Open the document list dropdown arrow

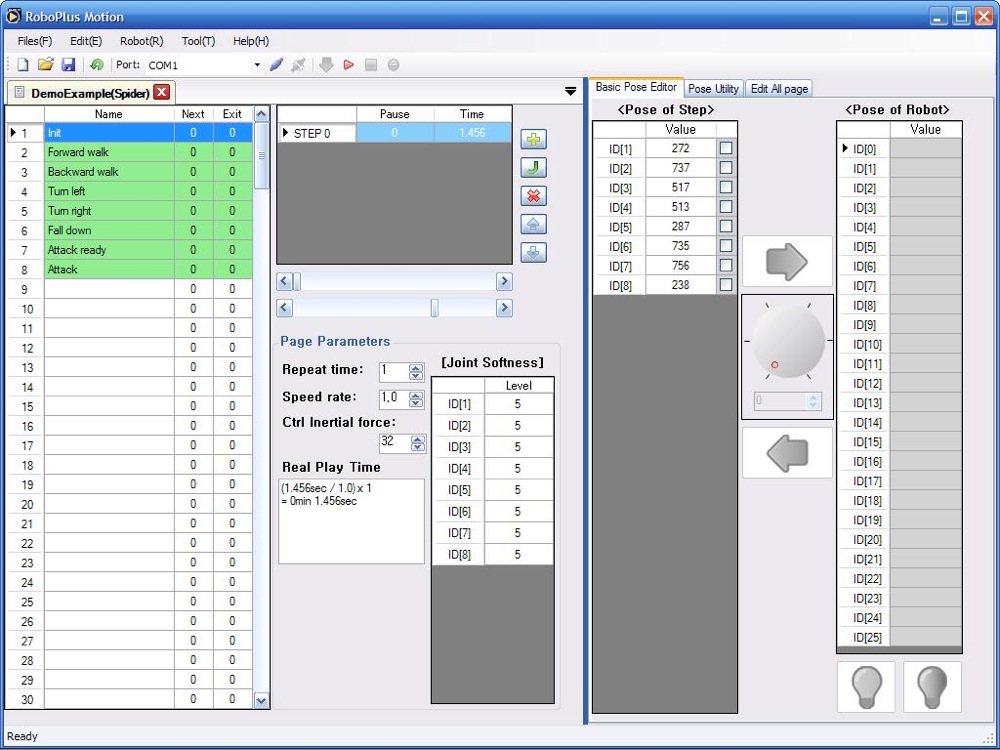(x=571, y=92)
